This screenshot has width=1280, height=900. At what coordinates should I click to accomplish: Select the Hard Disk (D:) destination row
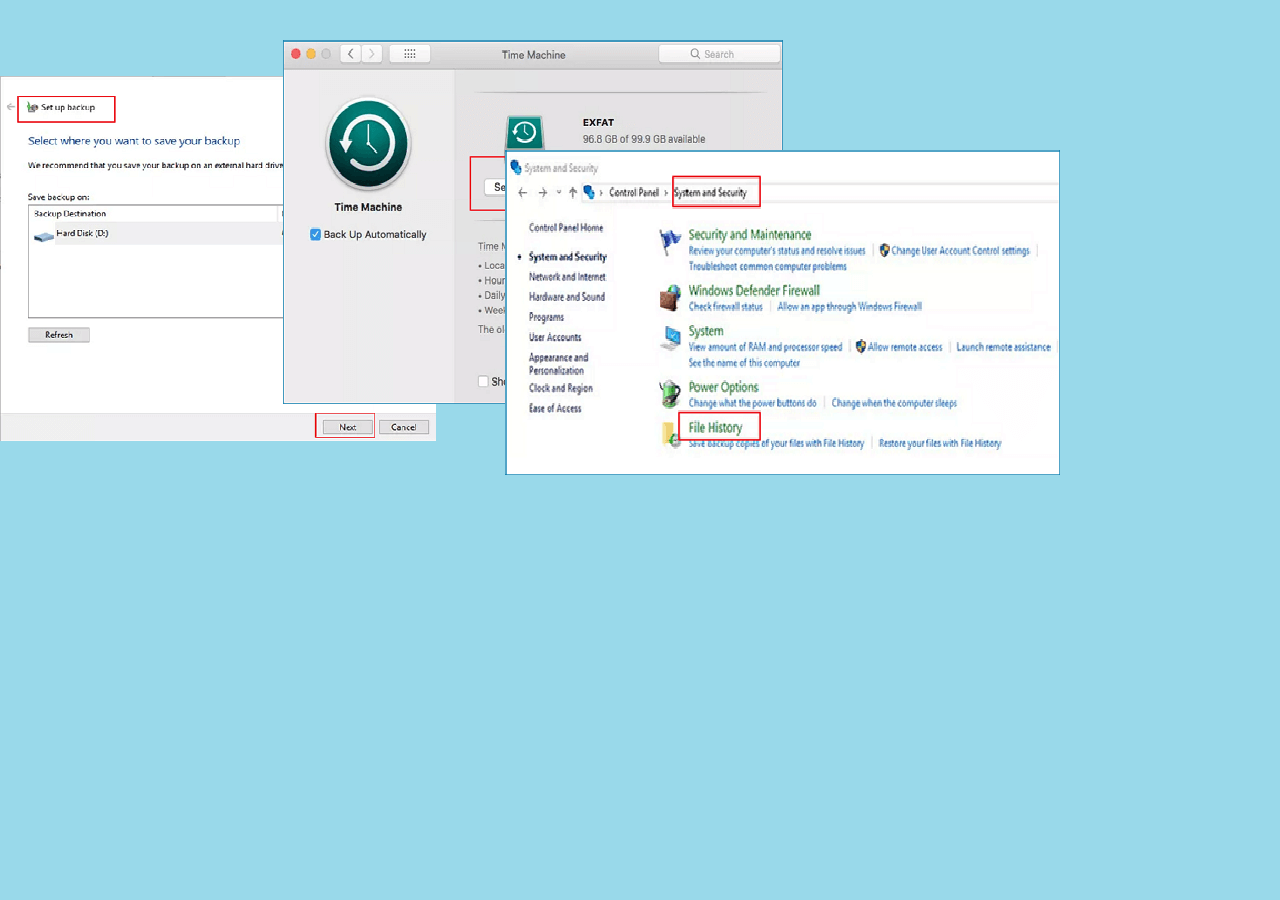158,234
